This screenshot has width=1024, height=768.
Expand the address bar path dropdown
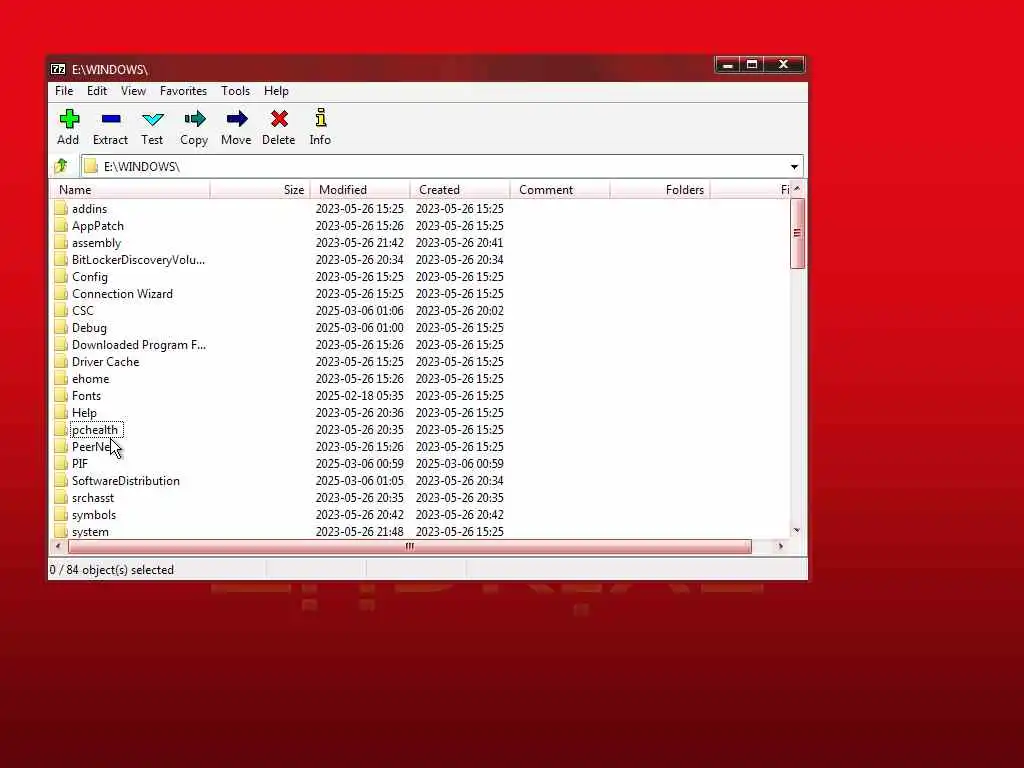point(794,167)
